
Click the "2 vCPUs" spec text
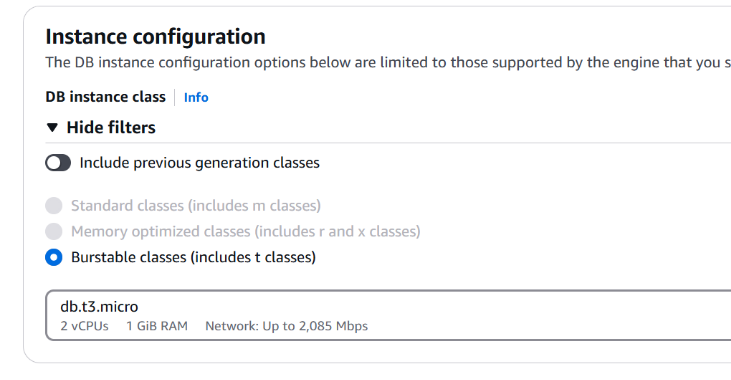pos(84,326)
